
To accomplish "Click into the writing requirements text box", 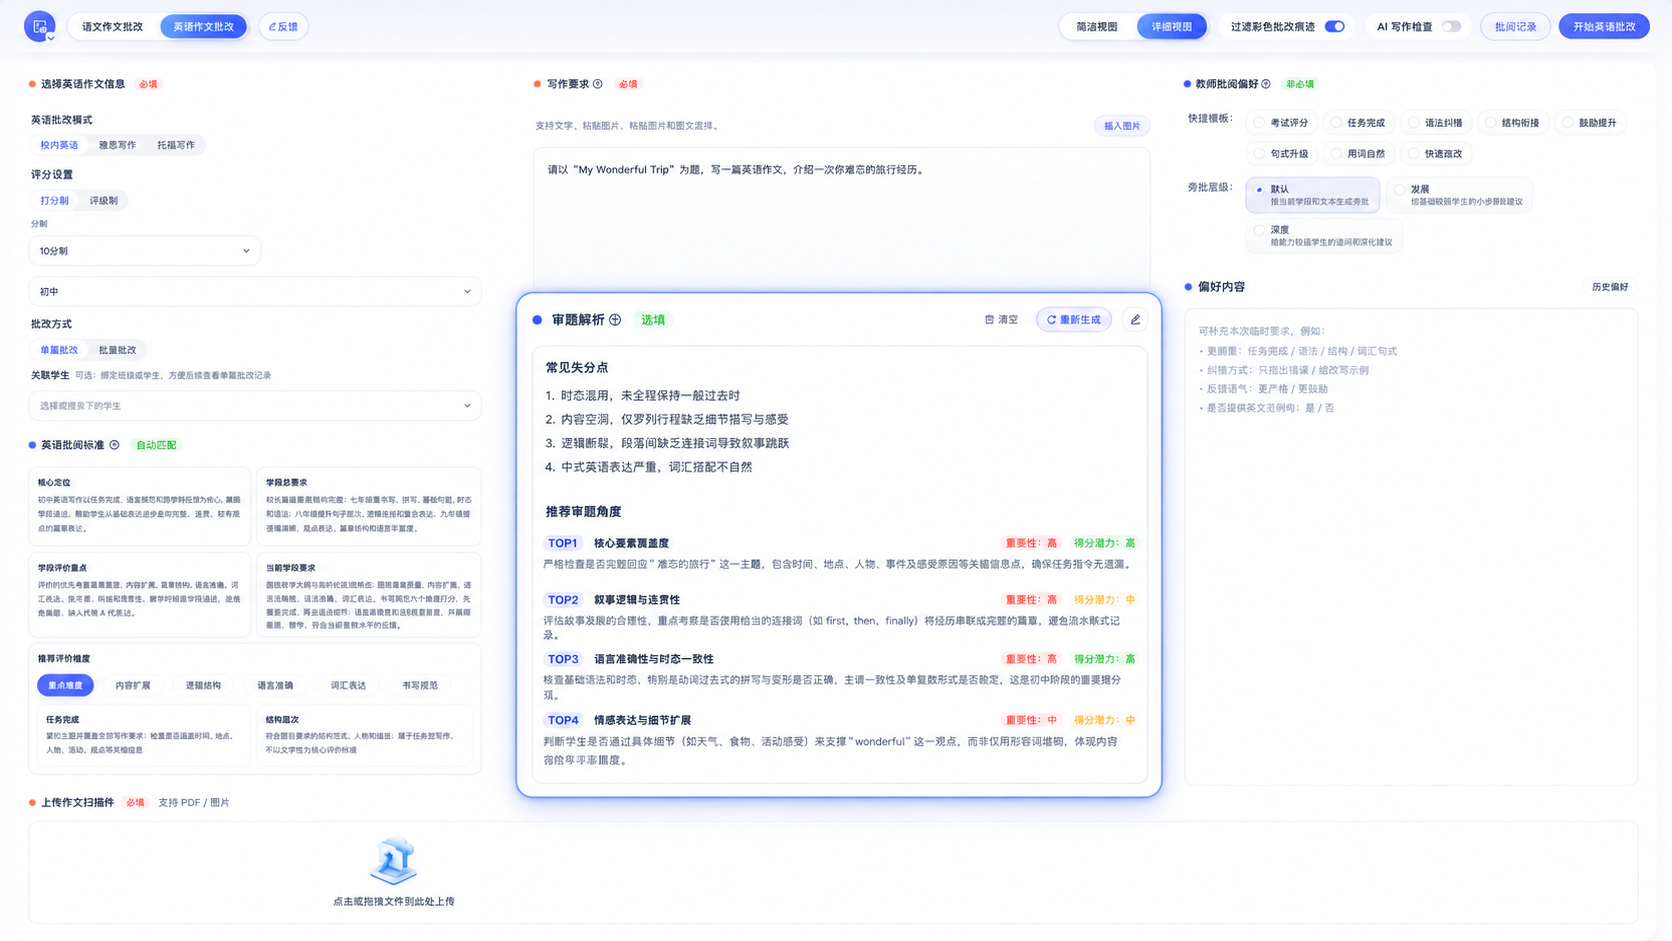I will (x=841, y=218).
